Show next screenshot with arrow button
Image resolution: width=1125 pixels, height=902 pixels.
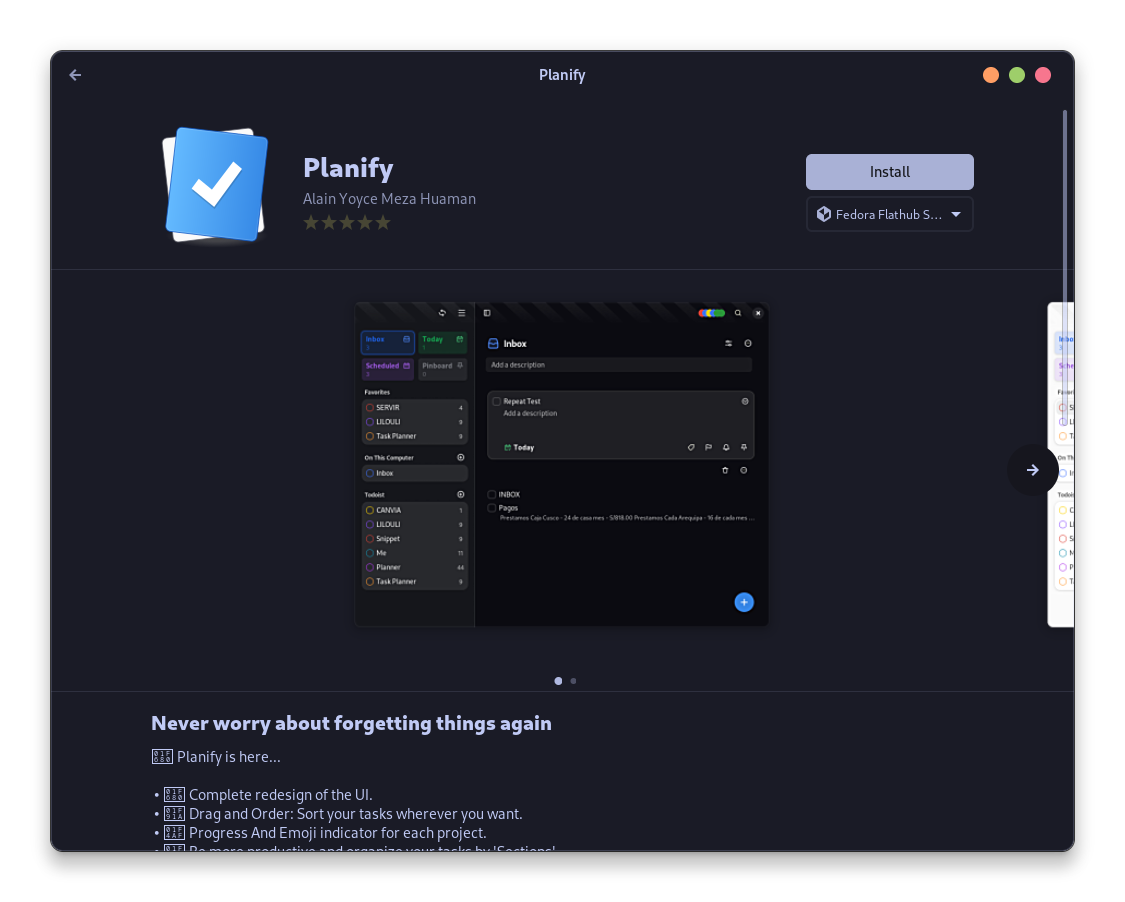pos(1032,470)
